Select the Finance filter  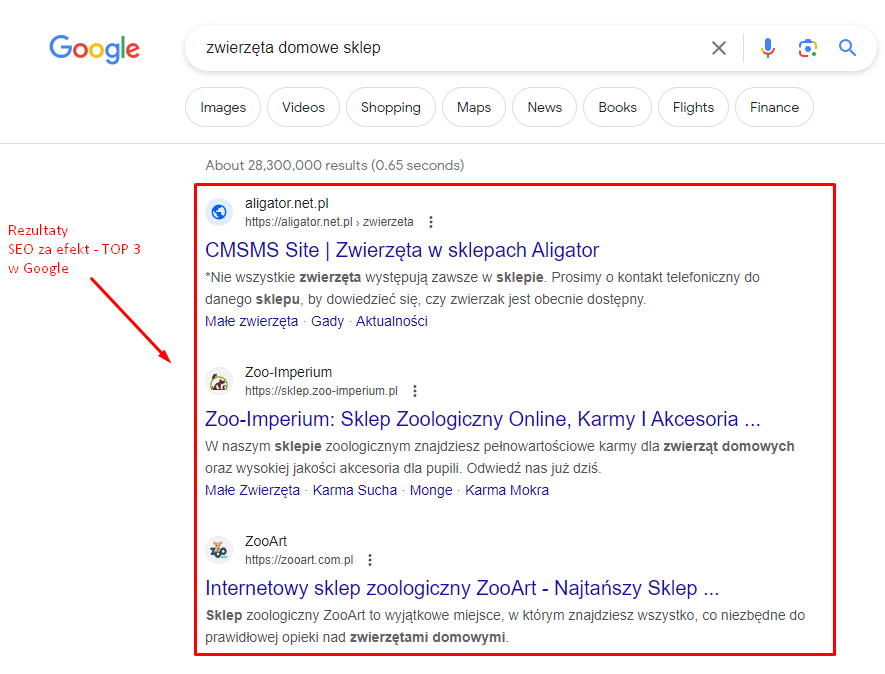pos(774,107)
